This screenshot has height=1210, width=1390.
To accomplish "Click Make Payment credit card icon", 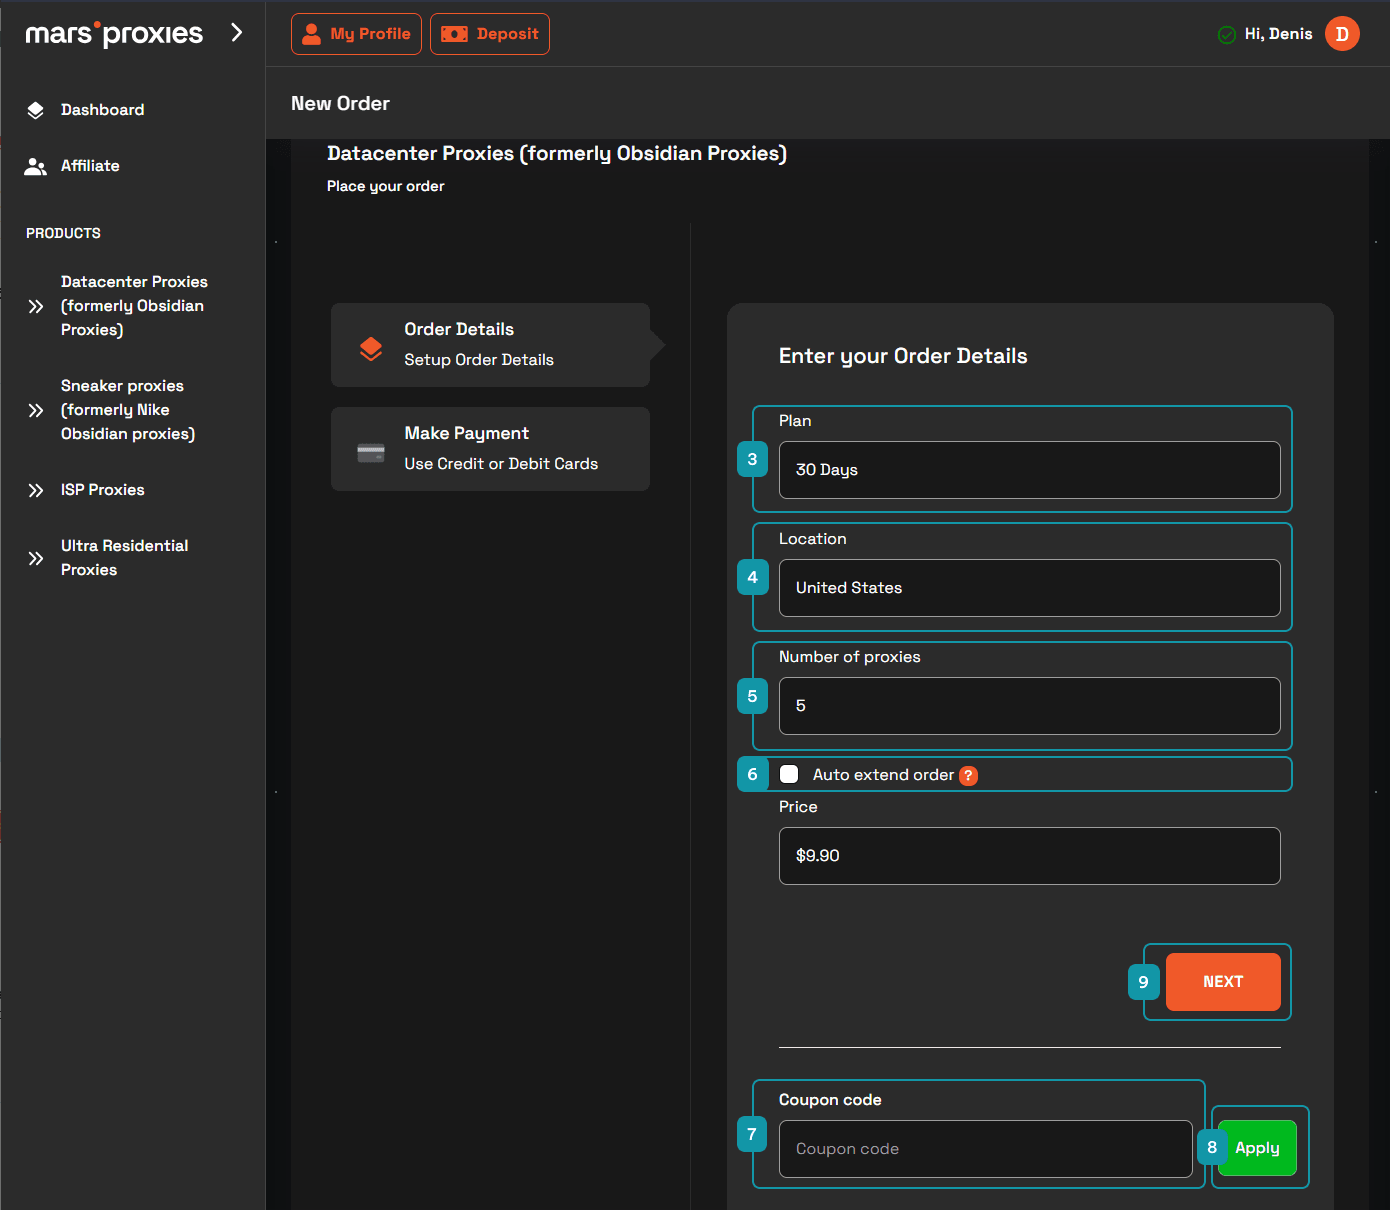I will tap(371, 453).
